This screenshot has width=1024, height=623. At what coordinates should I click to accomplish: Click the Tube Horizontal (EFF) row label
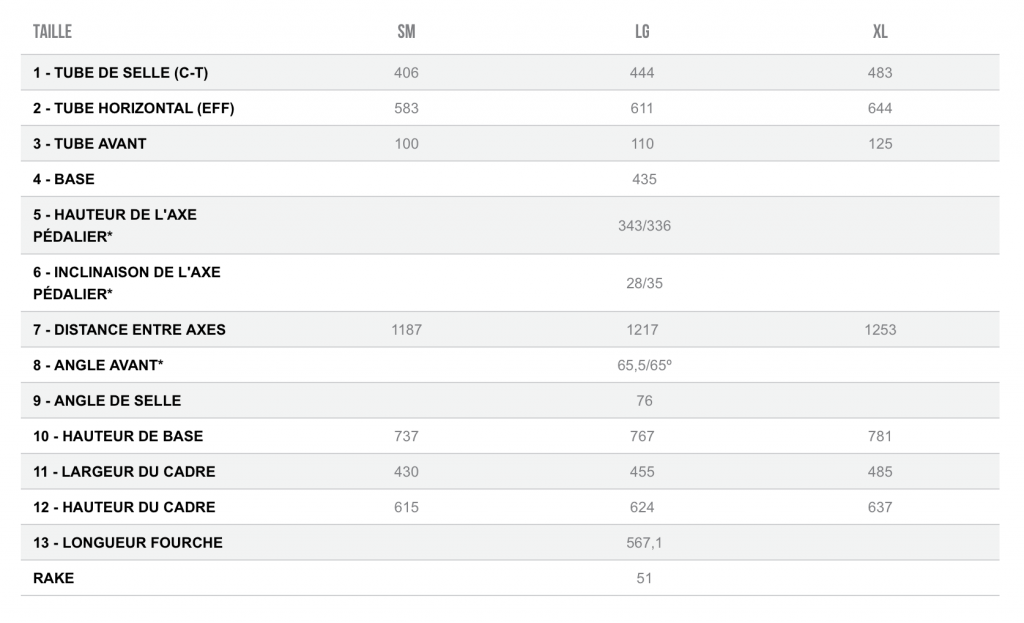pyautogui.click(x=133, y=108)
